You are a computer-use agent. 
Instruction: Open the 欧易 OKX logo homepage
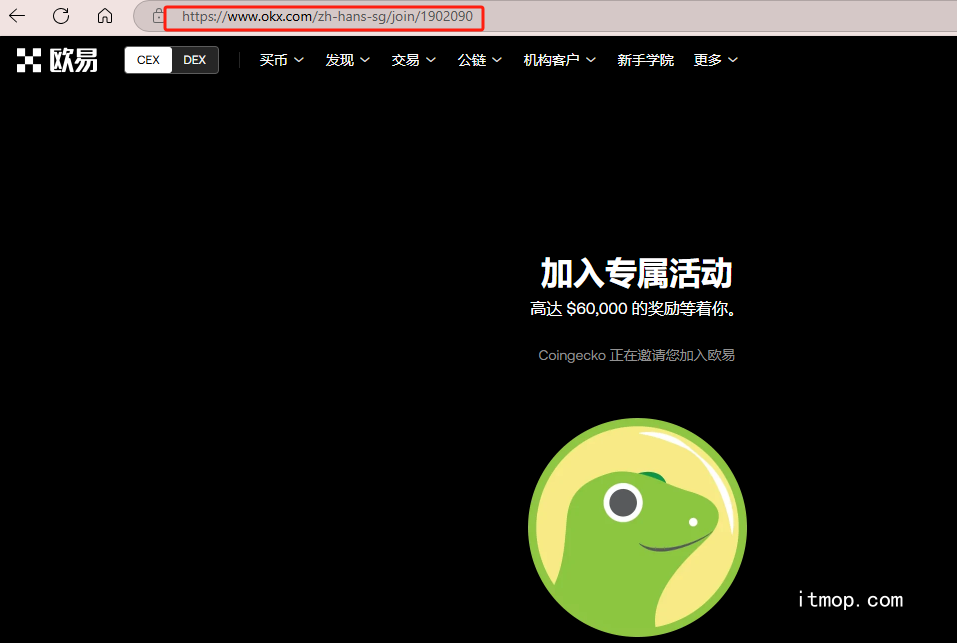pos(57,60)
